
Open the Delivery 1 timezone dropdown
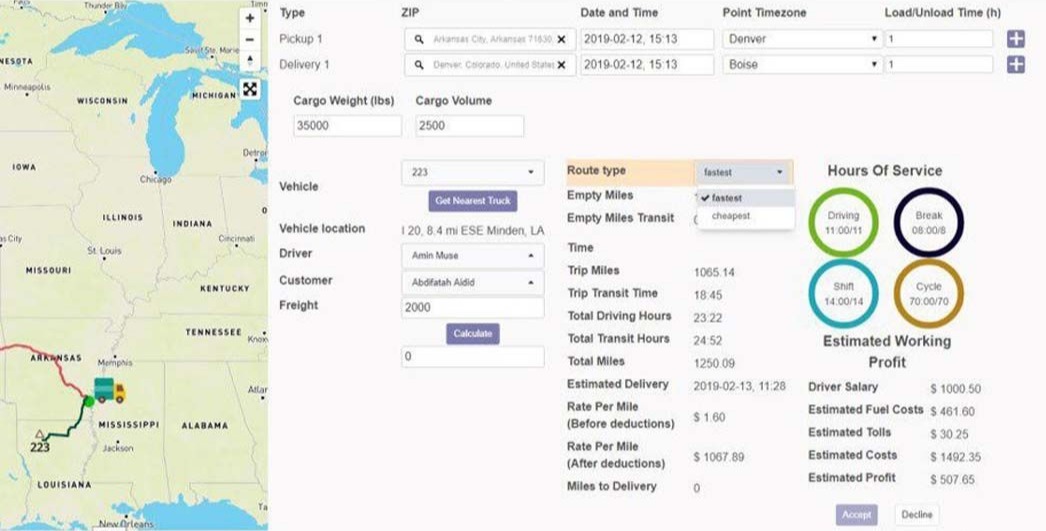(x=801, y=65)
